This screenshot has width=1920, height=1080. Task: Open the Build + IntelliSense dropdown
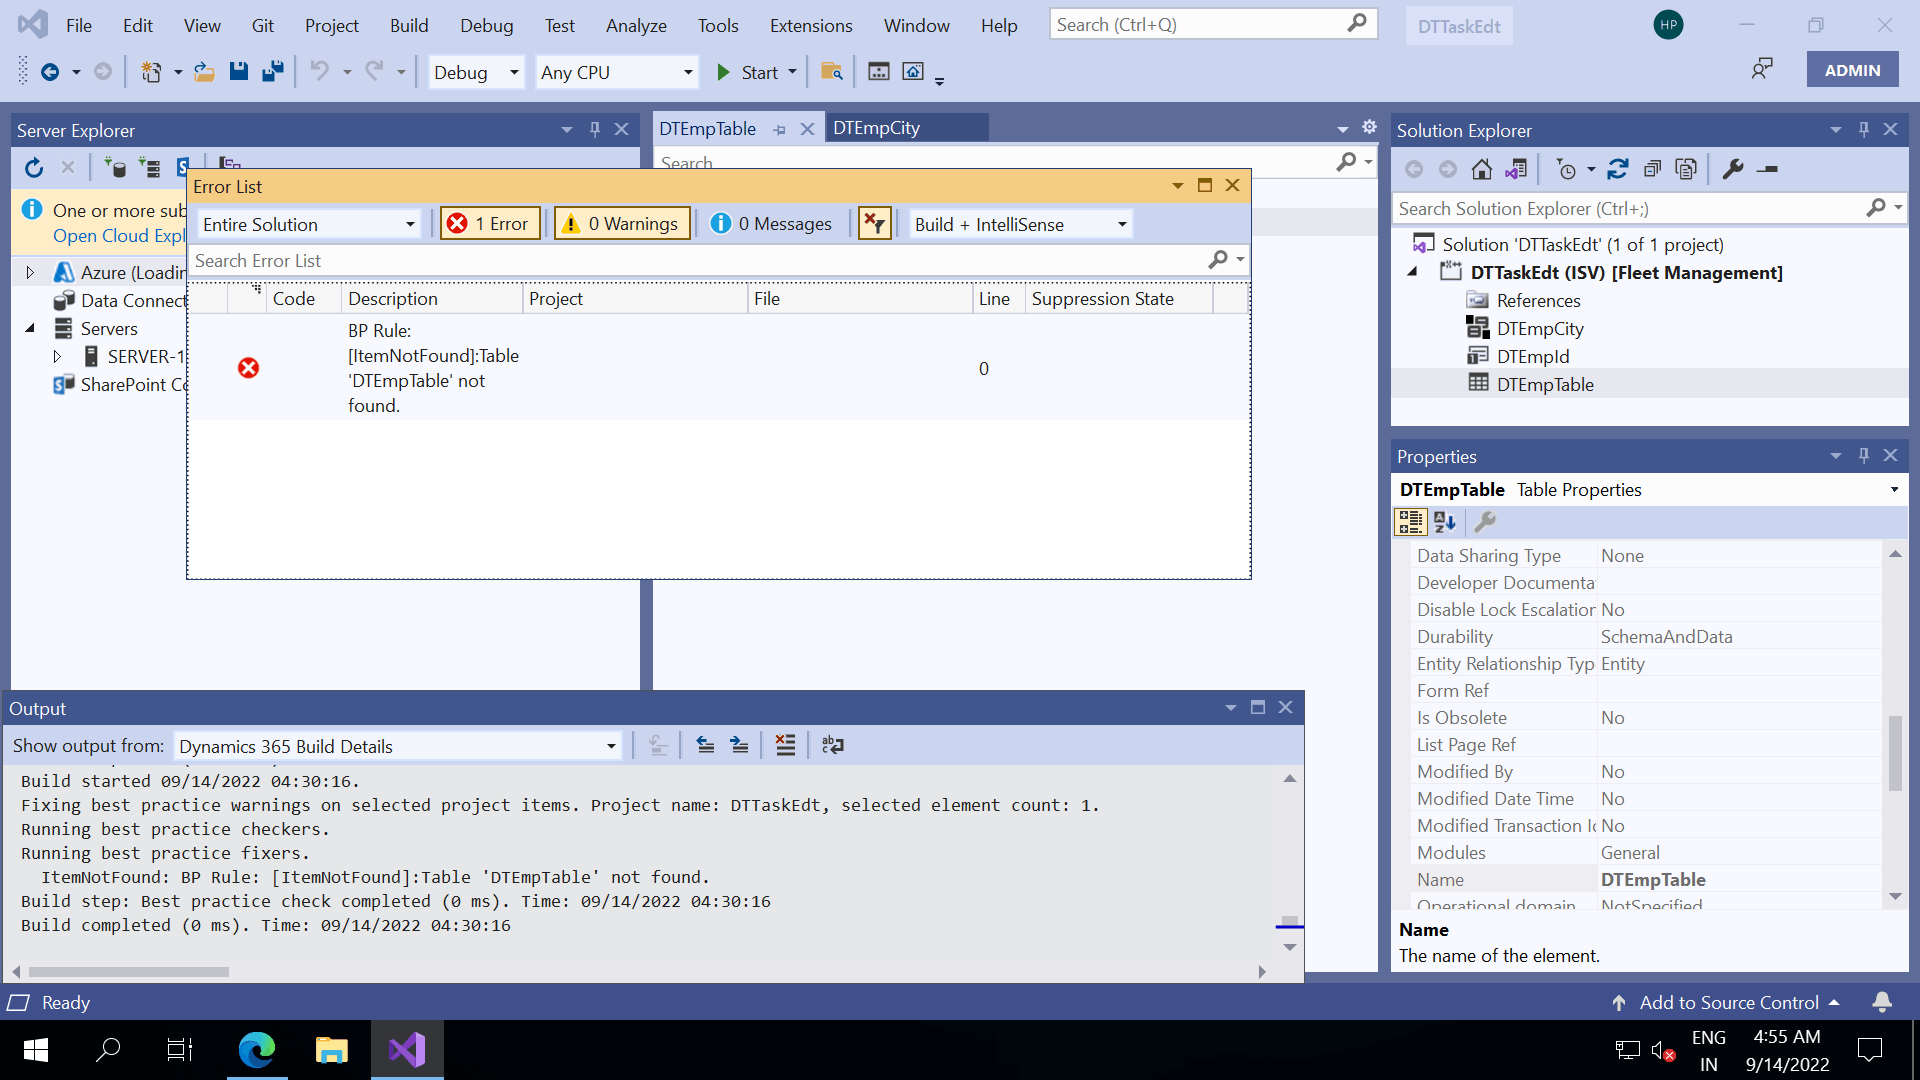point(1020,225)
